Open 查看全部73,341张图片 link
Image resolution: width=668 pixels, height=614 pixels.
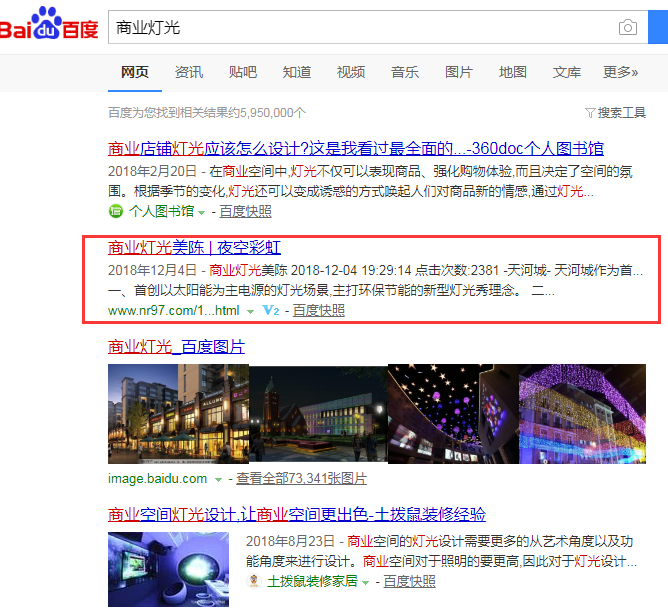(x=301, y=479)
